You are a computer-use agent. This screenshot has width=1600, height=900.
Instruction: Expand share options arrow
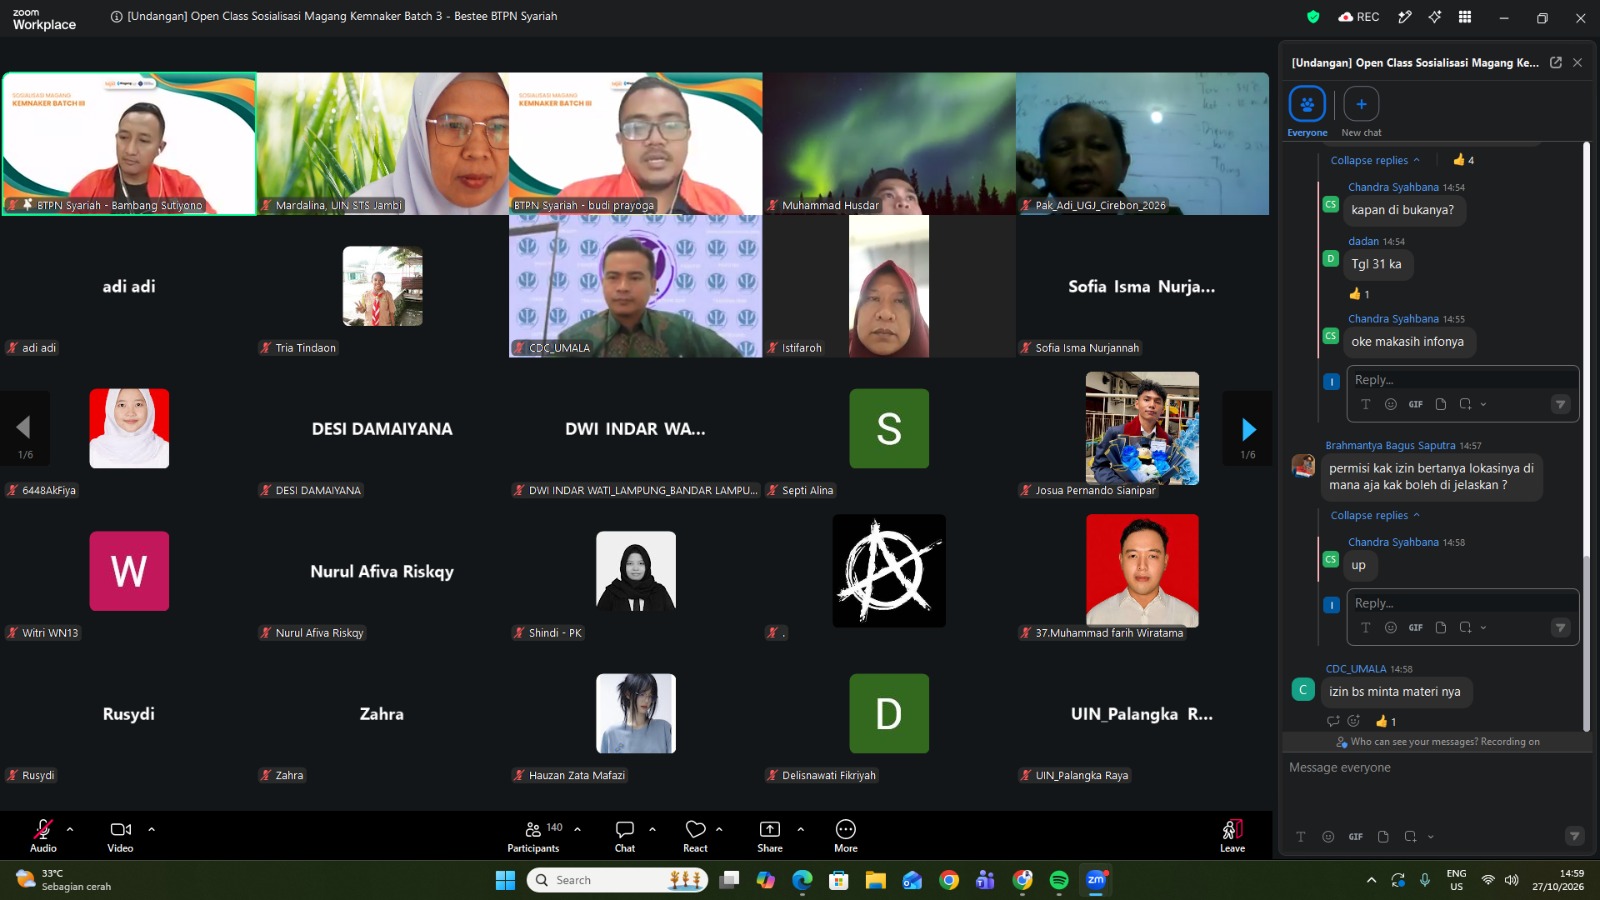pyautogui.click(x=800, y=829)
